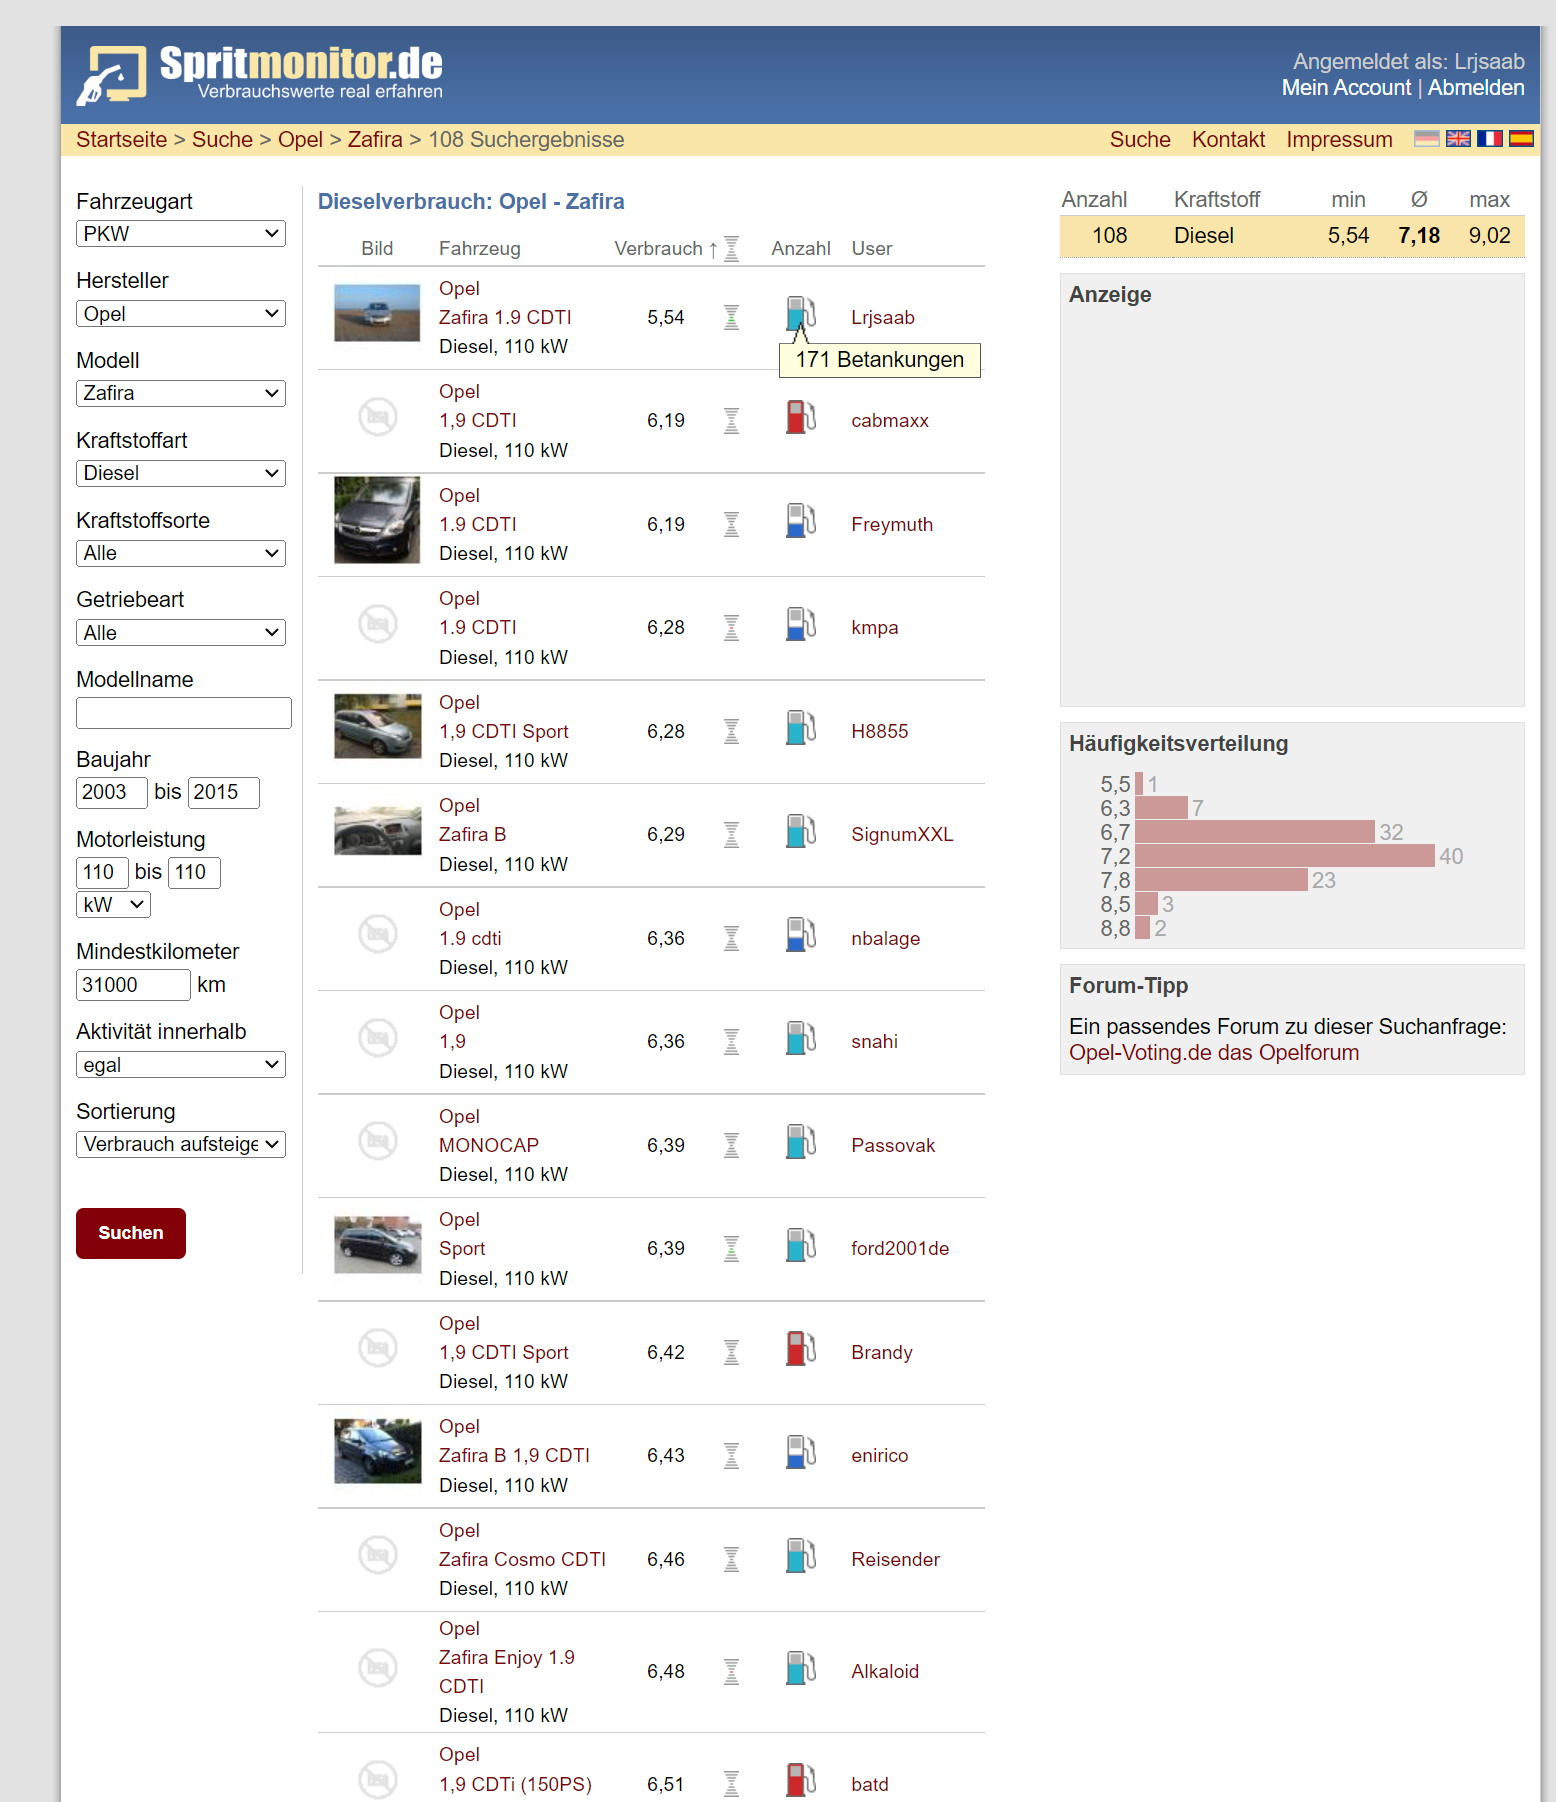Click fuel pump icon for Lrjsaab
This screenshot has height=1802, width=1556.
point(801,313)
